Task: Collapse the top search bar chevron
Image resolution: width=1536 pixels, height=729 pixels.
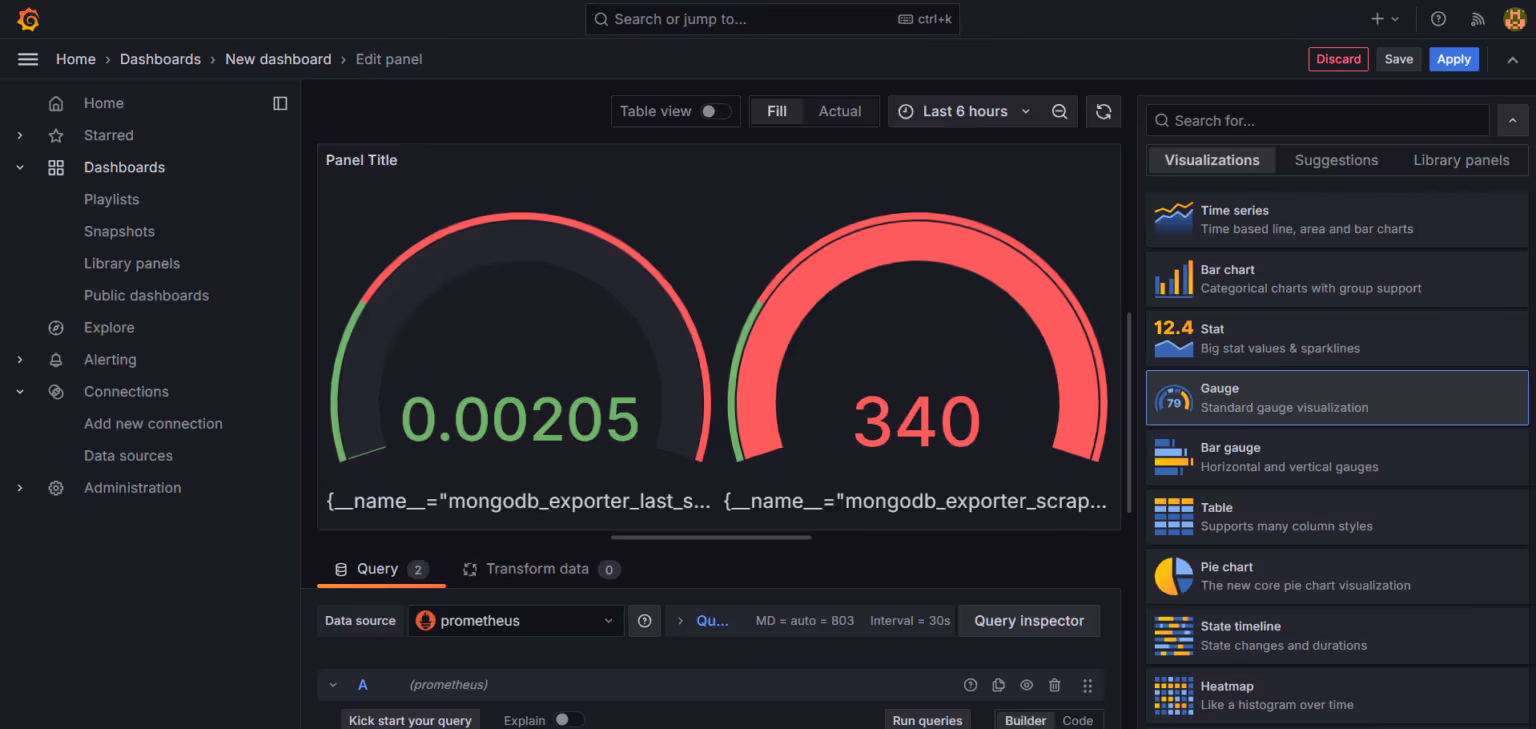Action: coord(1512,60)
